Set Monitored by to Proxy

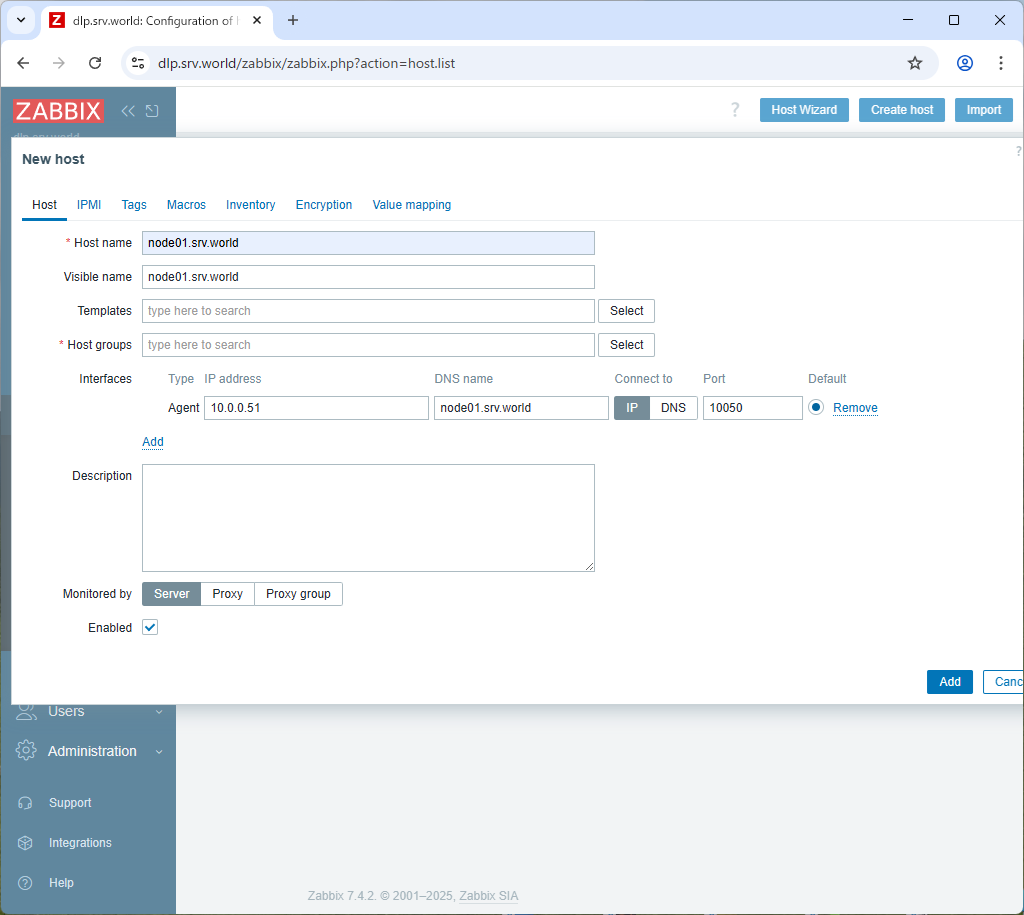click(227, 594)
